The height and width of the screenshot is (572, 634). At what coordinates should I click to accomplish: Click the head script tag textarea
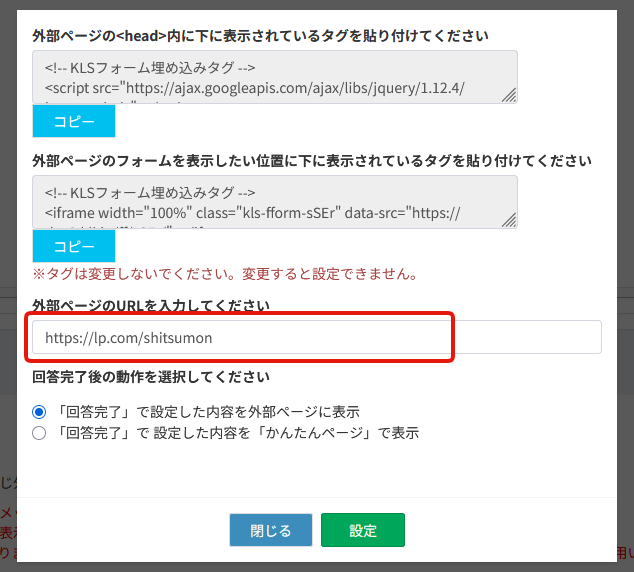275,77
